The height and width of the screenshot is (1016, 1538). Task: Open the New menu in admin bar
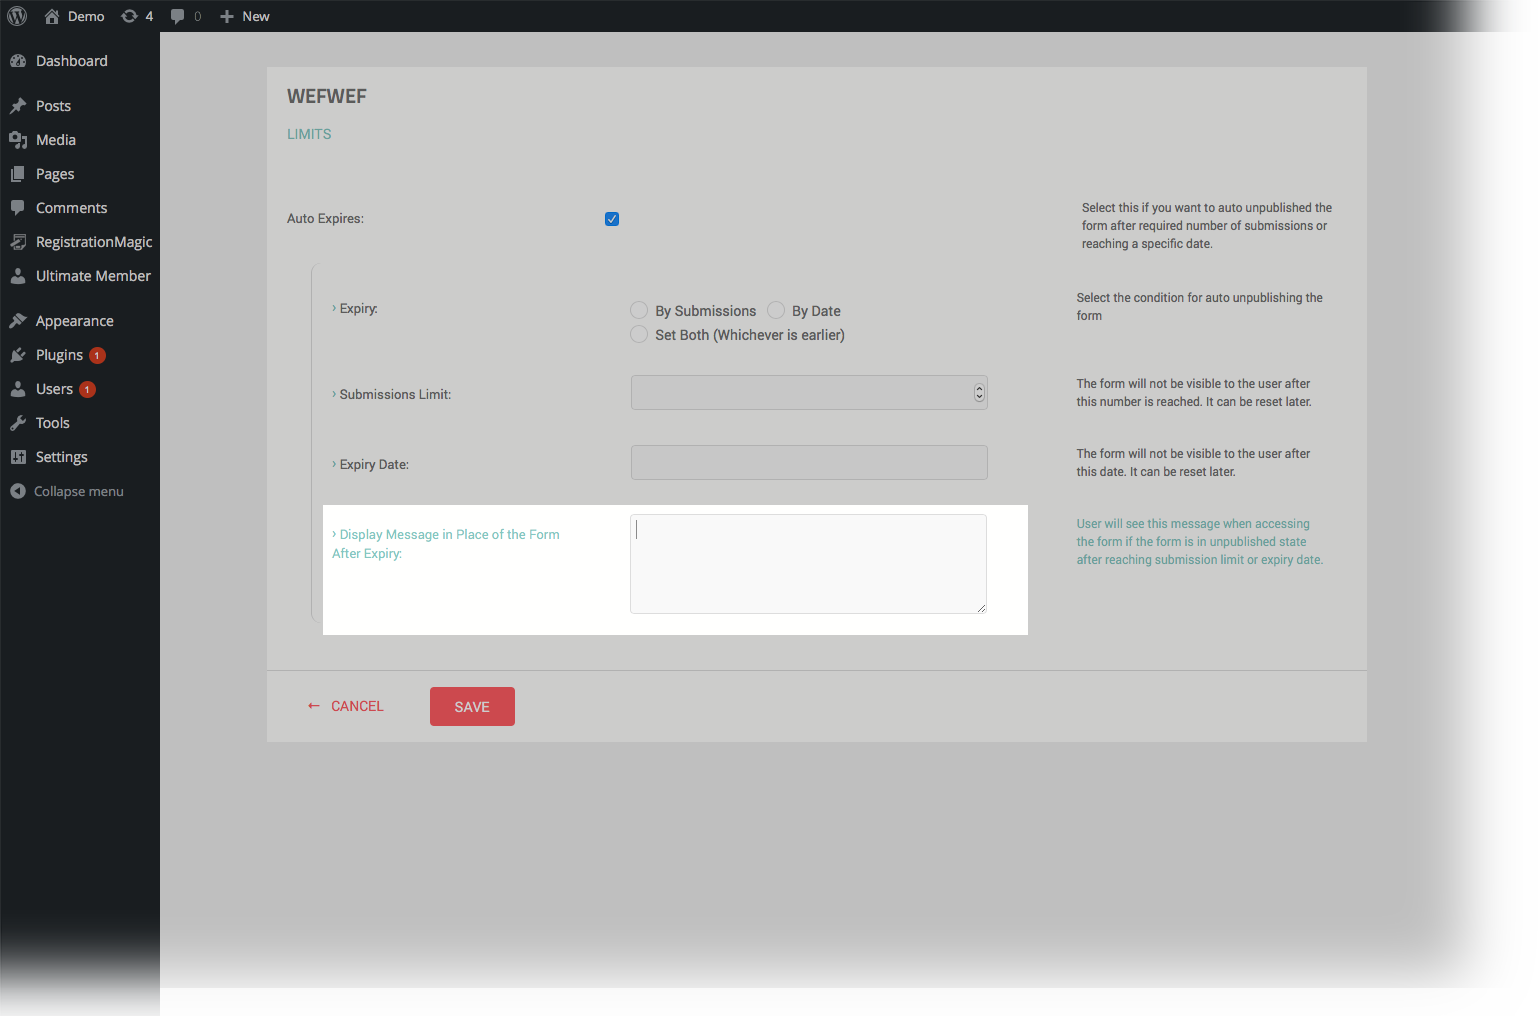tap(244, 16)
